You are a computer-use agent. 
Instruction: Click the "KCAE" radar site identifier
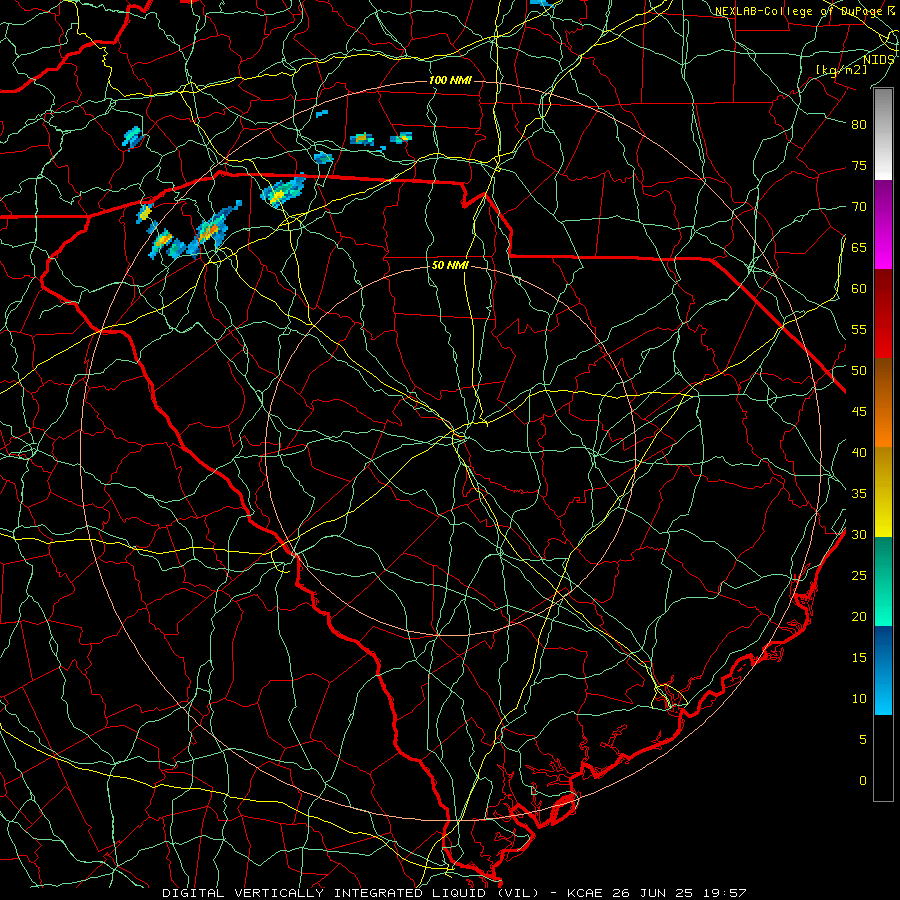[584, 893]
